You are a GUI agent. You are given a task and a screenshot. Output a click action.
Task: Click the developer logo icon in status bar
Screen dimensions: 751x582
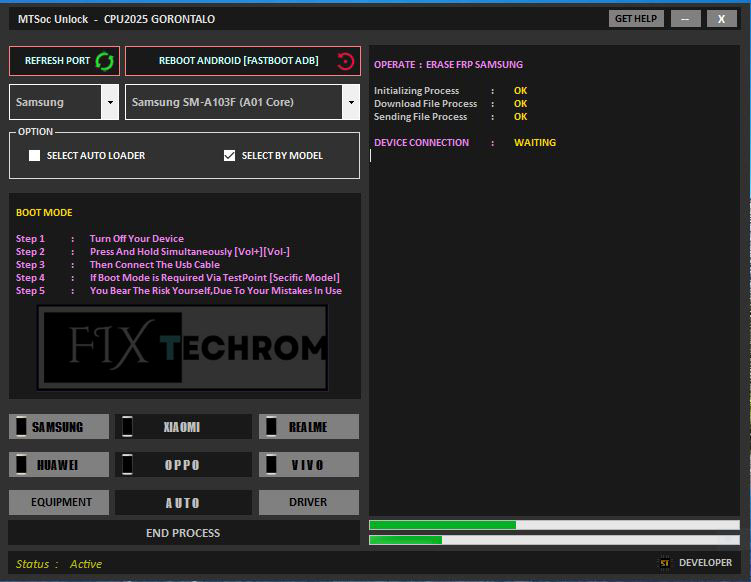(x=664, y=563)
